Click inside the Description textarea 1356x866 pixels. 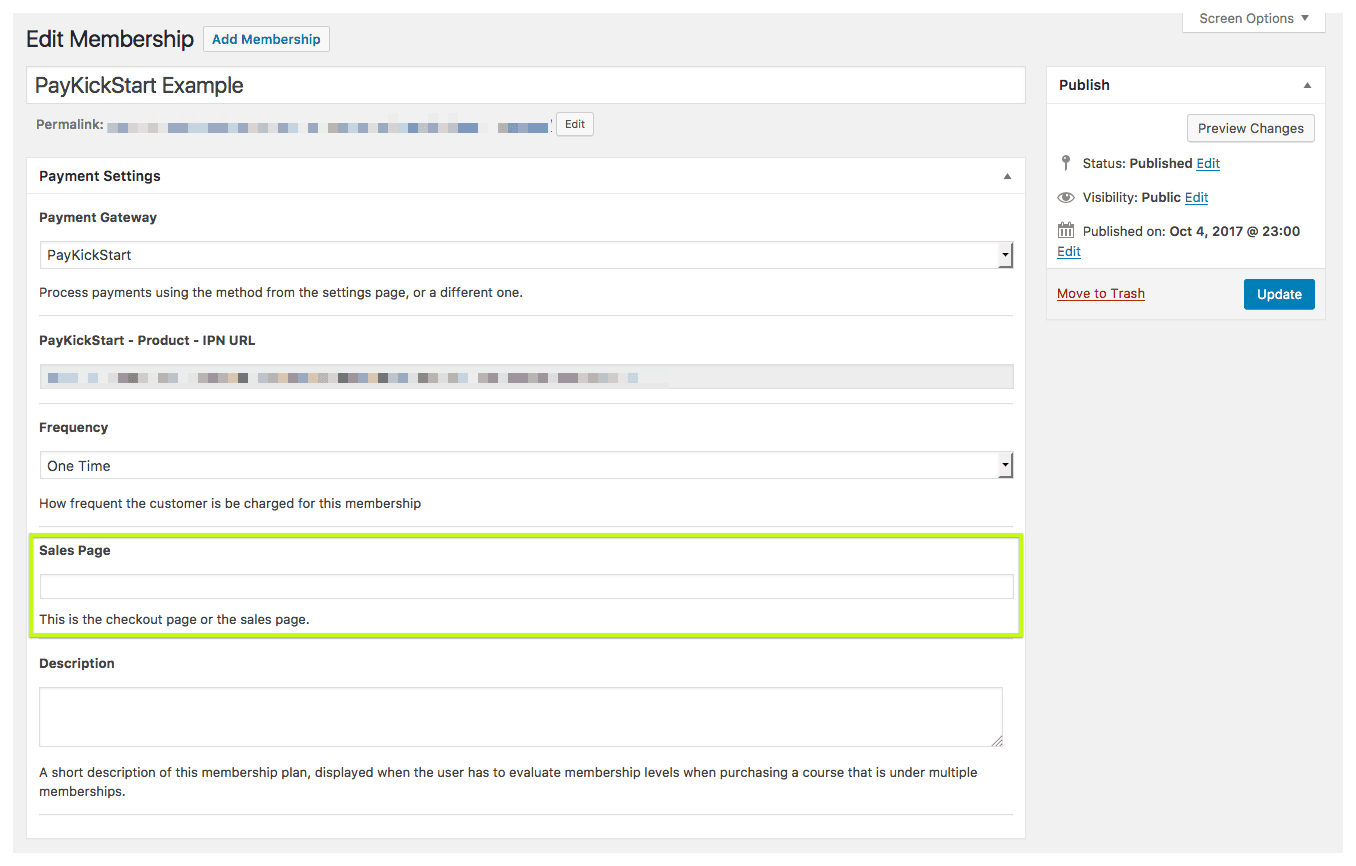pos(521,716)
